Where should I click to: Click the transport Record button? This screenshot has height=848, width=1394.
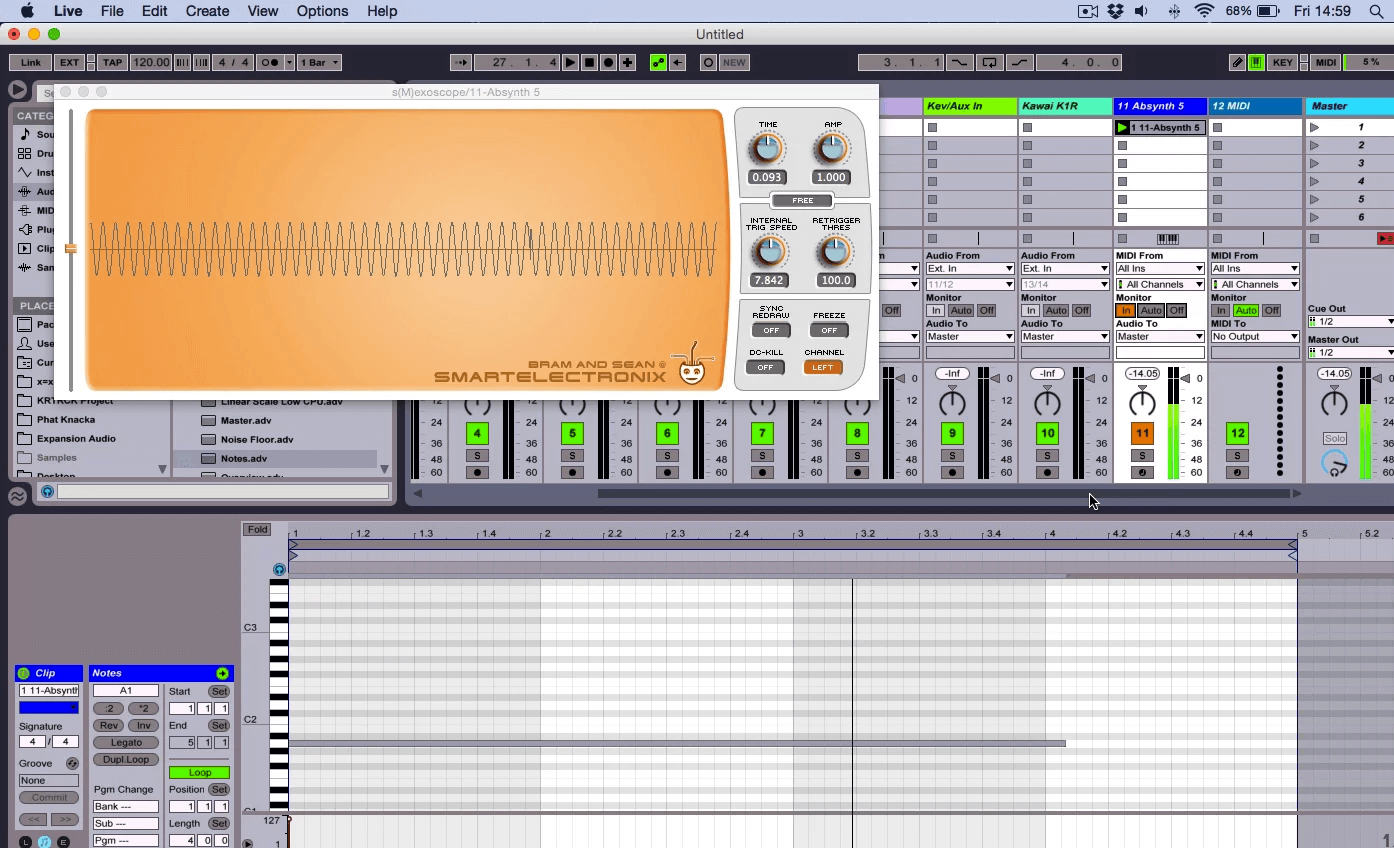pyautogui.click(x=608, y=62)
